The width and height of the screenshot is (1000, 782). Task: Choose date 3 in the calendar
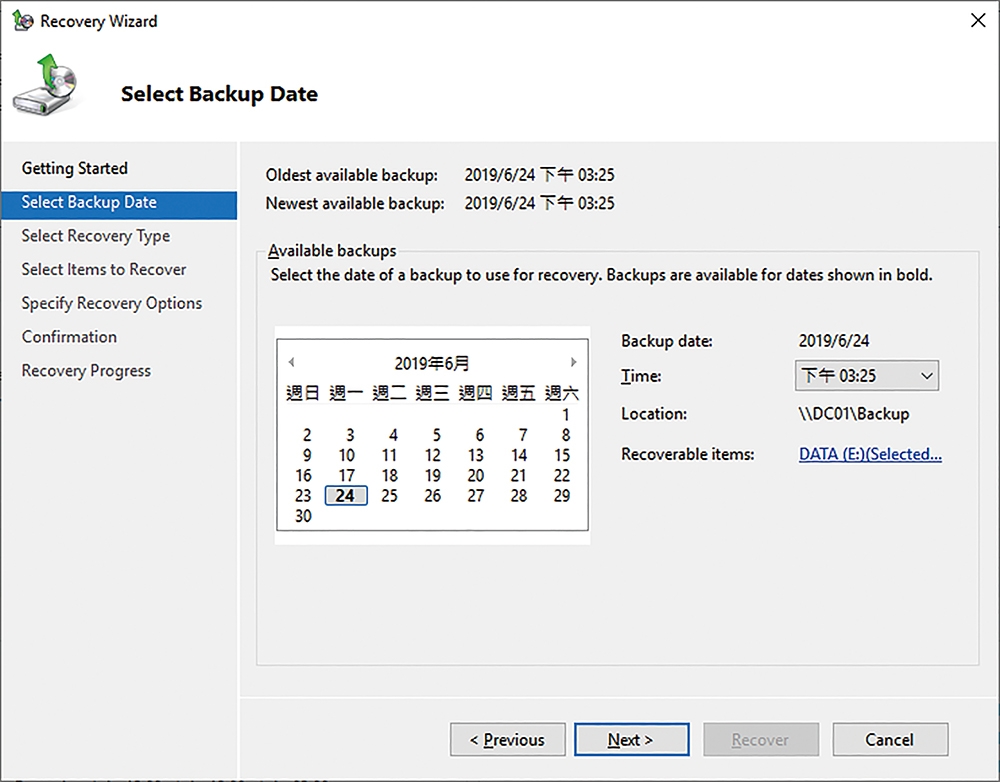pyautogui.click(x=349, y=435)
